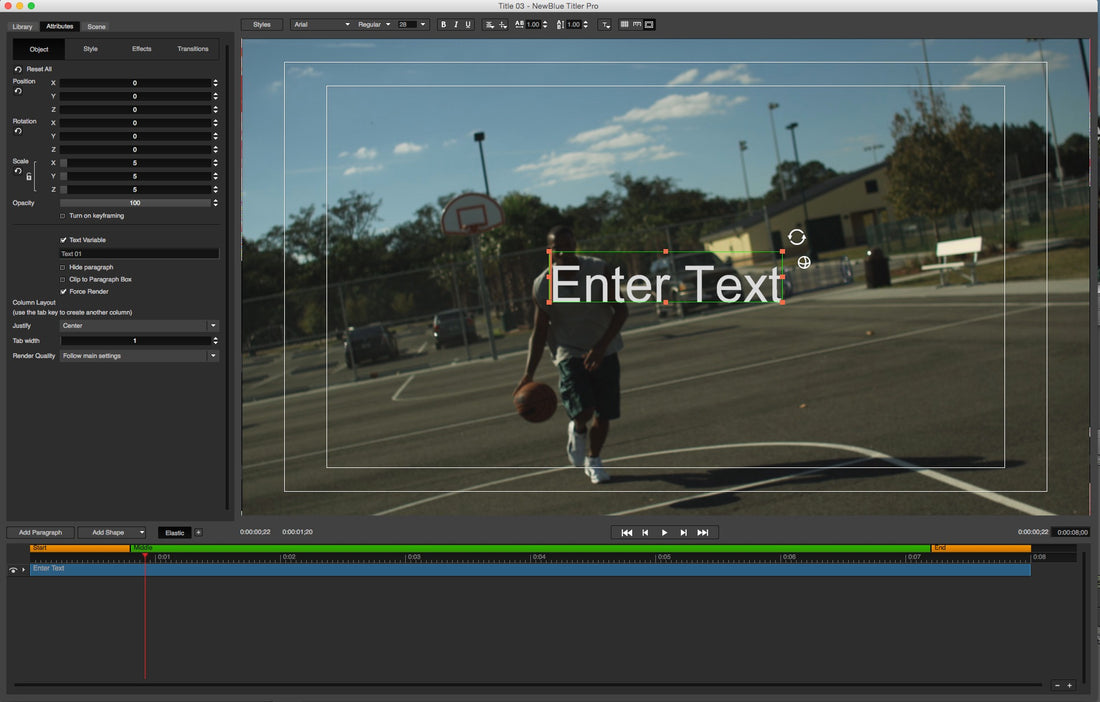Open the Library panel tab
Viewport: 1100px width, 702px height.
pyautogui.click(x=21, y=26)
